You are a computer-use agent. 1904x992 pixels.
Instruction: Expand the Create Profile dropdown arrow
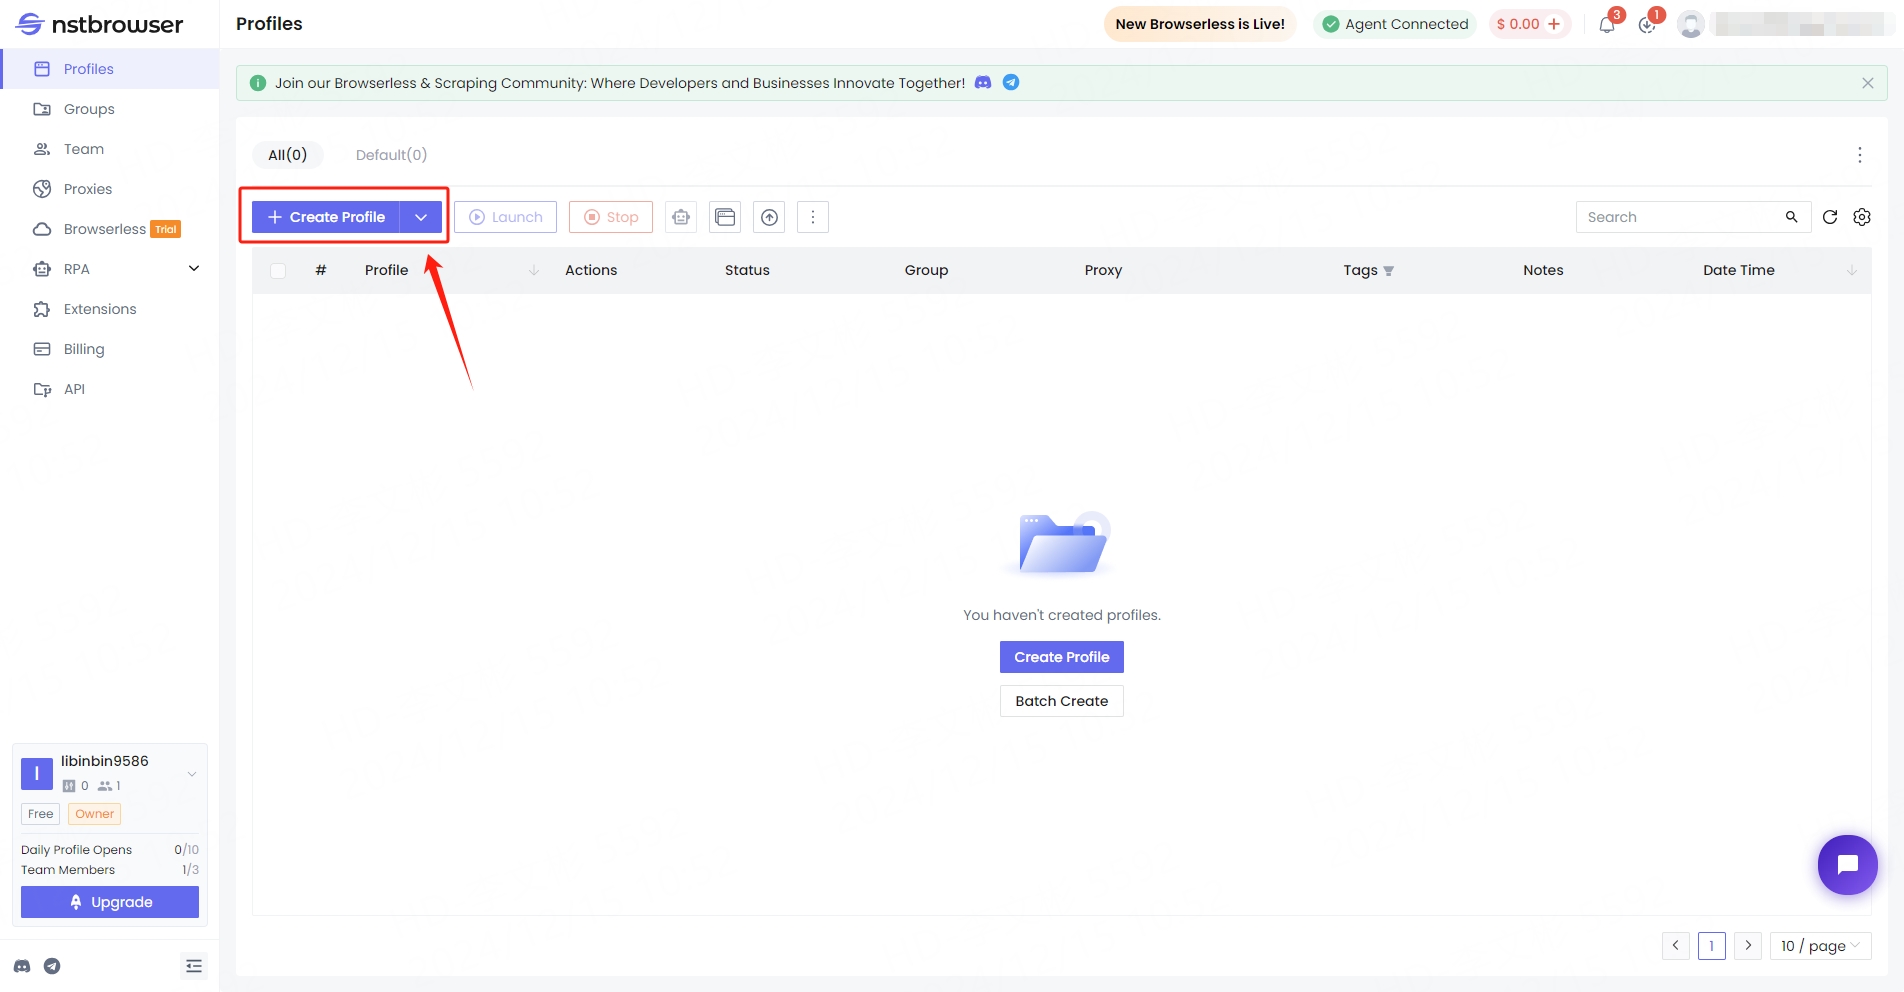tap(421, 217)
